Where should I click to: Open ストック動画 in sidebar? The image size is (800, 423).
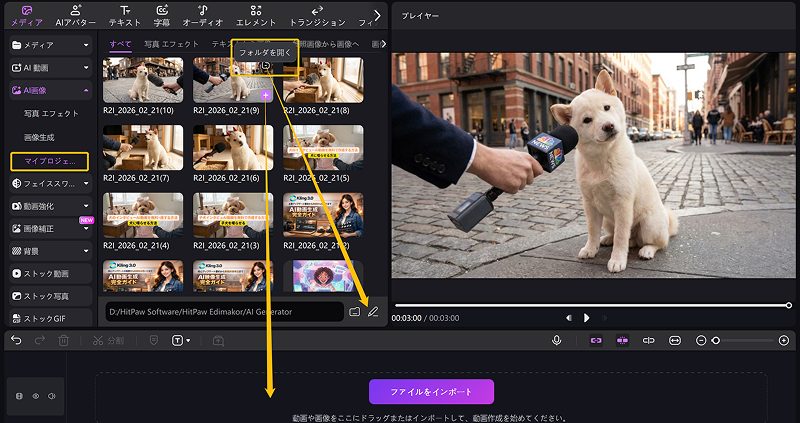51,273
